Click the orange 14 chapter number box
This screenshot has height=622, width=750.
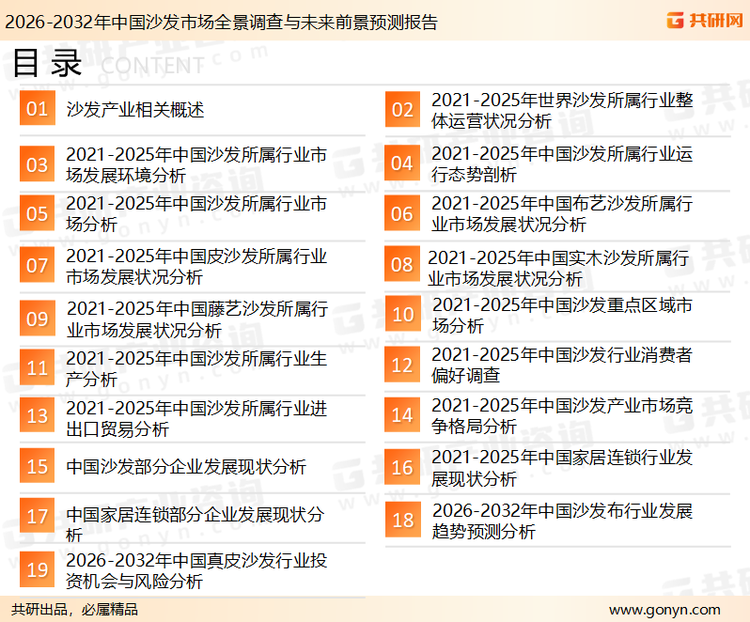(x=402, y=414)
